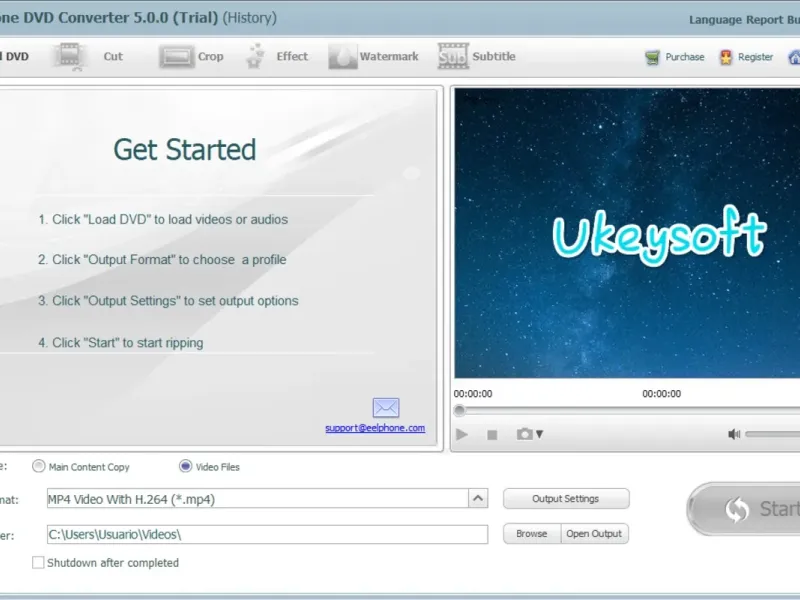Open the Language menu
Screen dimensions: 800x600
[x=715, y=20]
